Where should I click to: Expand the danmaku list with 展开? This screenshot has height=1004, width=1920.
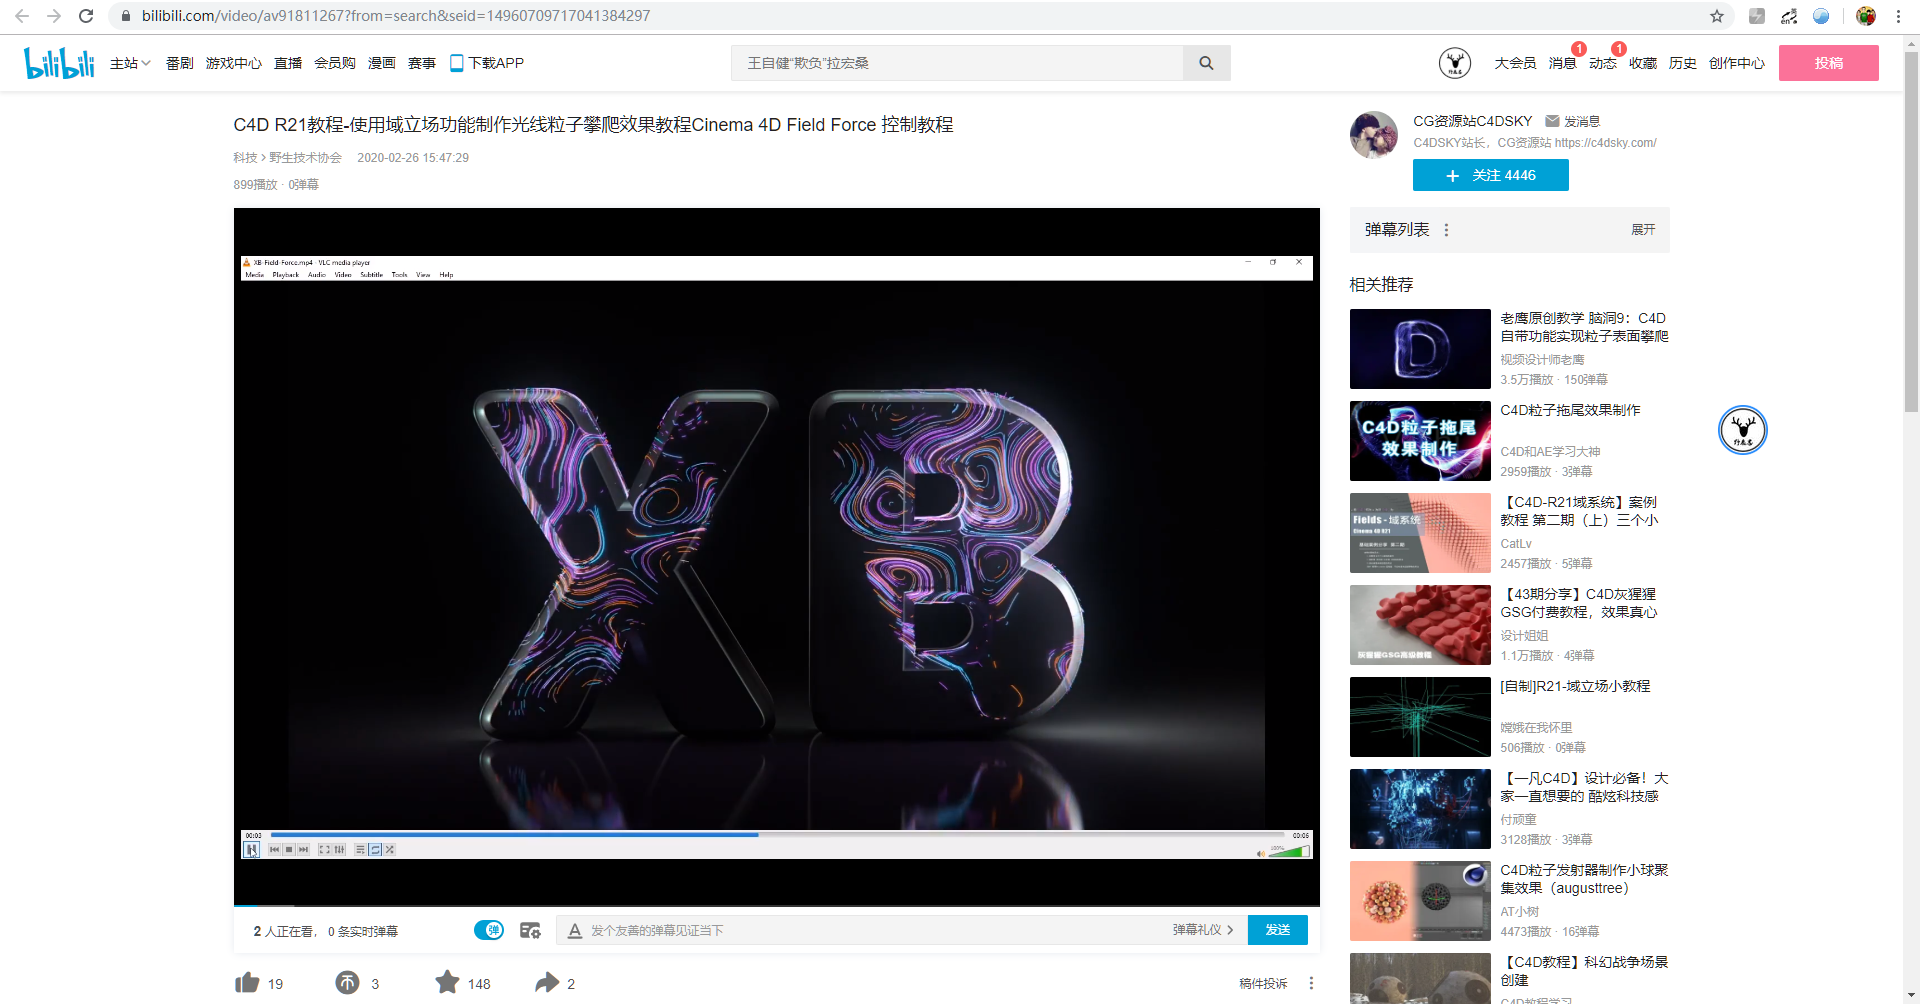[1643, 230]
